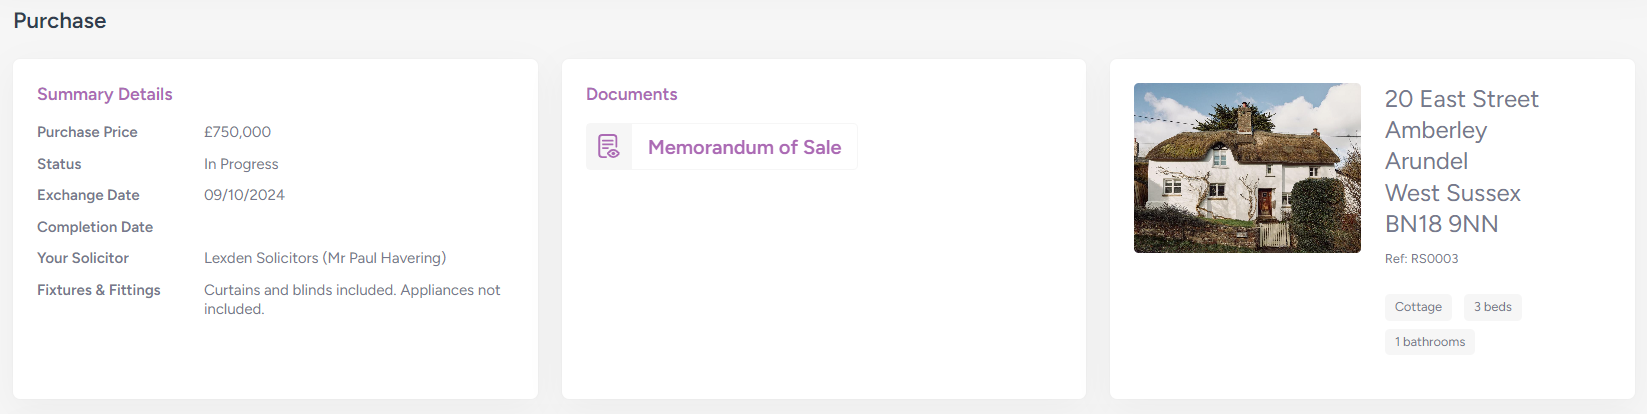Viewport: 1647px width, 414px height.
Task: Select the Cottage property tag
Action: pos(1418,307)
